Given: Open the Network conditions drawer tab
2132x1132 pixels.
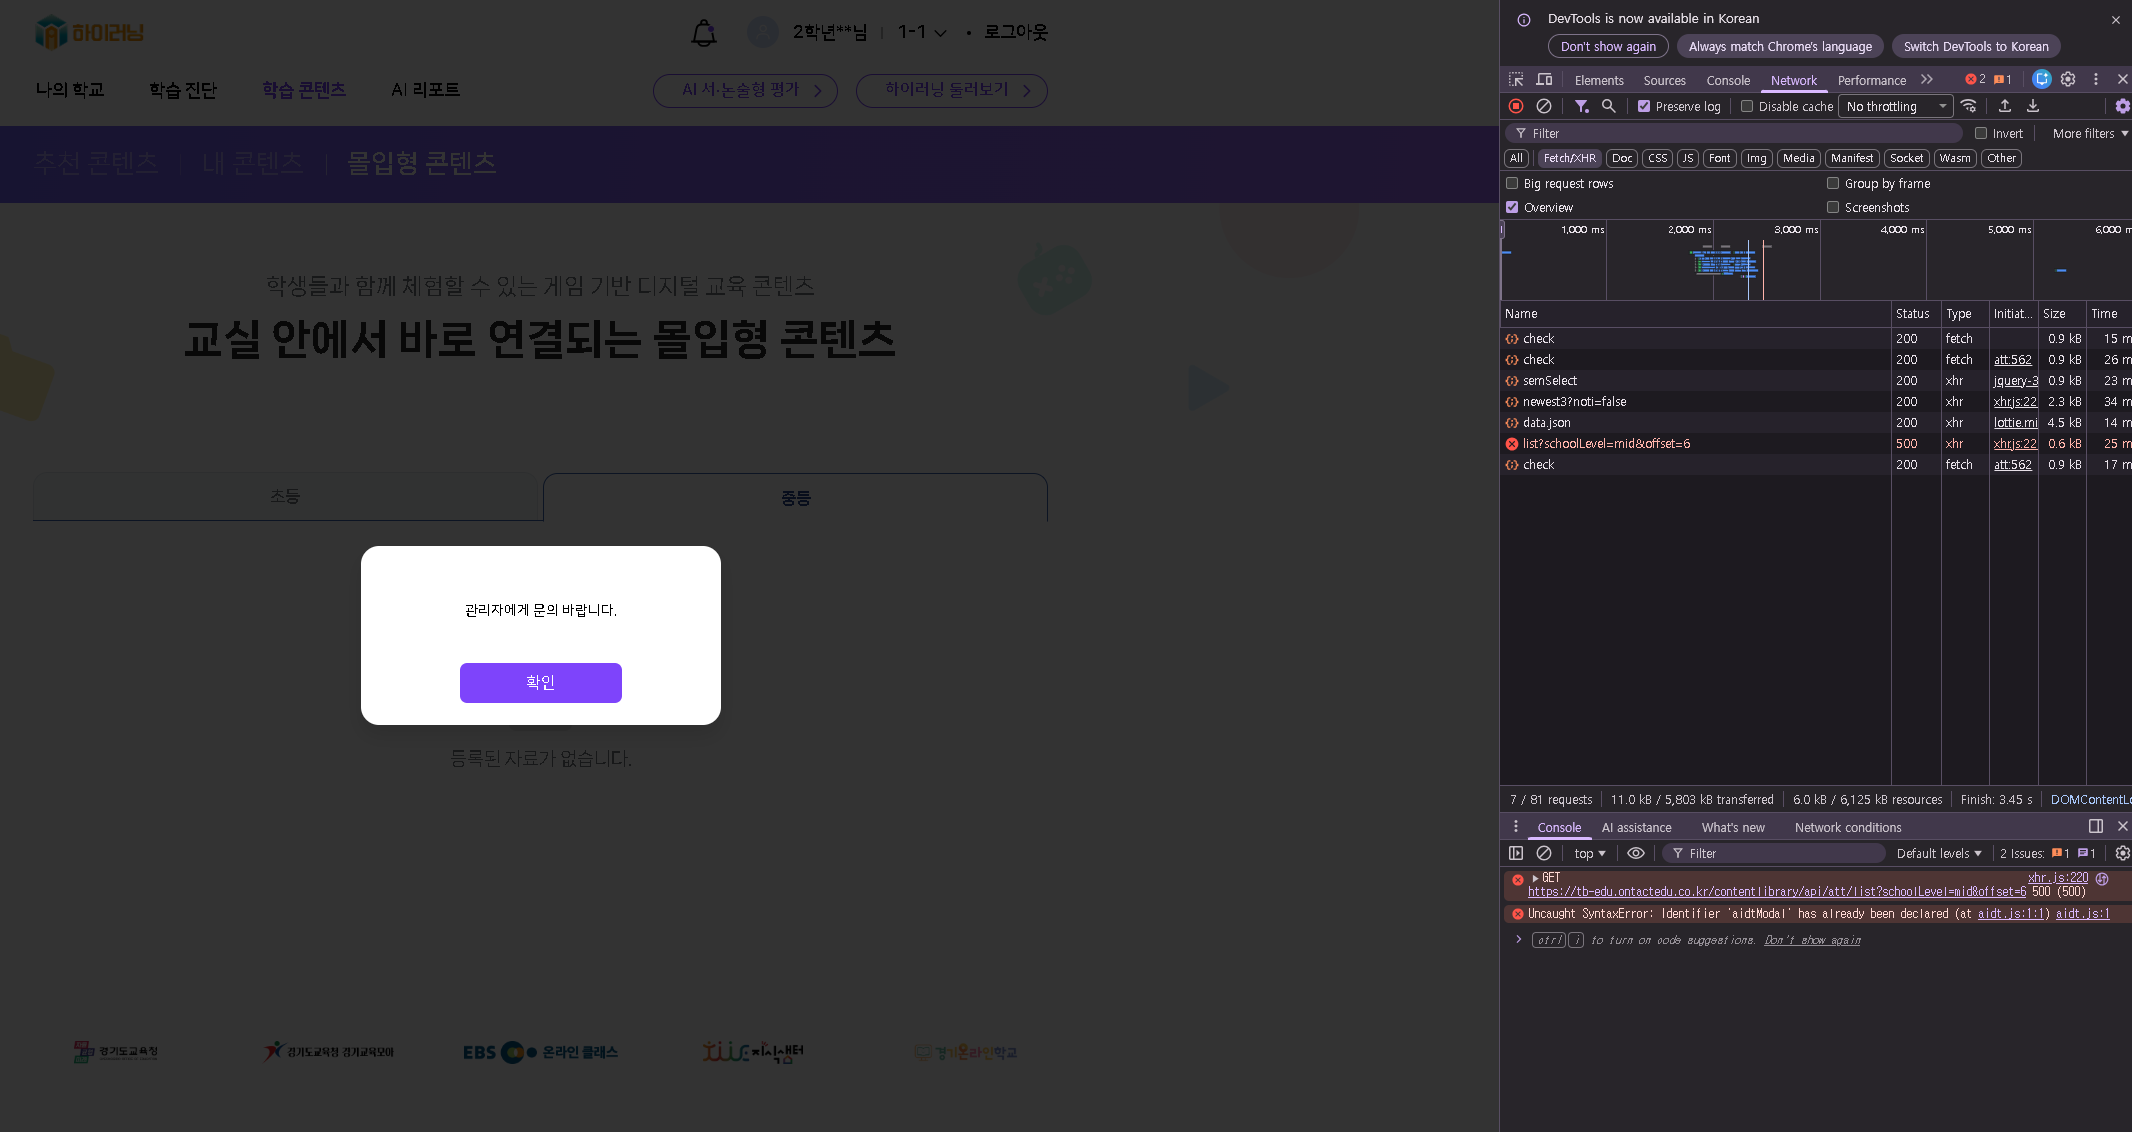Looking at the screenshot, I should point(1848,827).
